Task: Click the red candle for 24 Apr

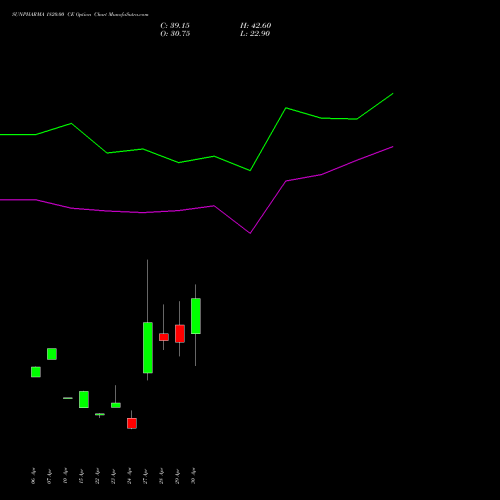Action: point(132,423)
